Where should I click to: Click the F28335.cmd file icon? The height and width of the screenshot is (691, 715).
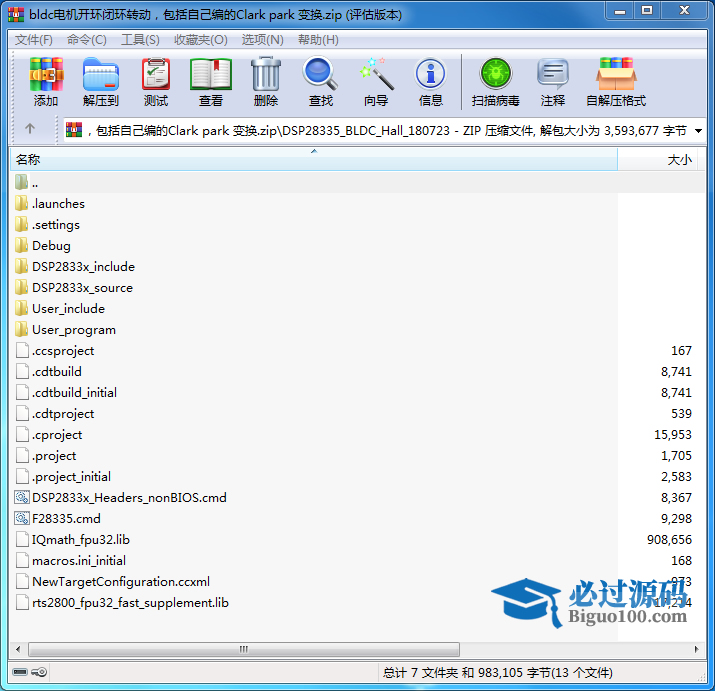click(22, 518)
